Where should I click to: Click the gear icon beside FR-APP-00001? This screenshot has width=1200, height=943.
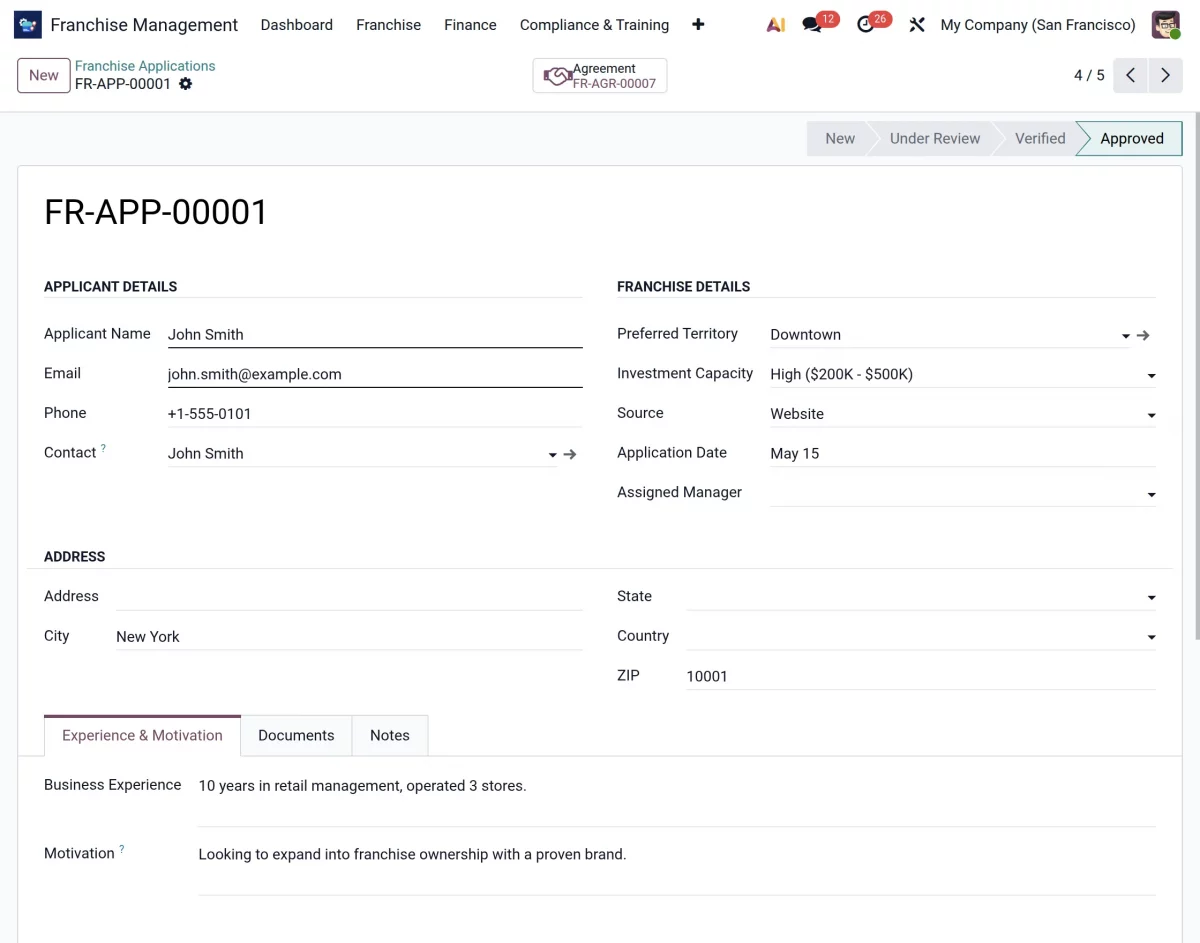tap(185, 84)
